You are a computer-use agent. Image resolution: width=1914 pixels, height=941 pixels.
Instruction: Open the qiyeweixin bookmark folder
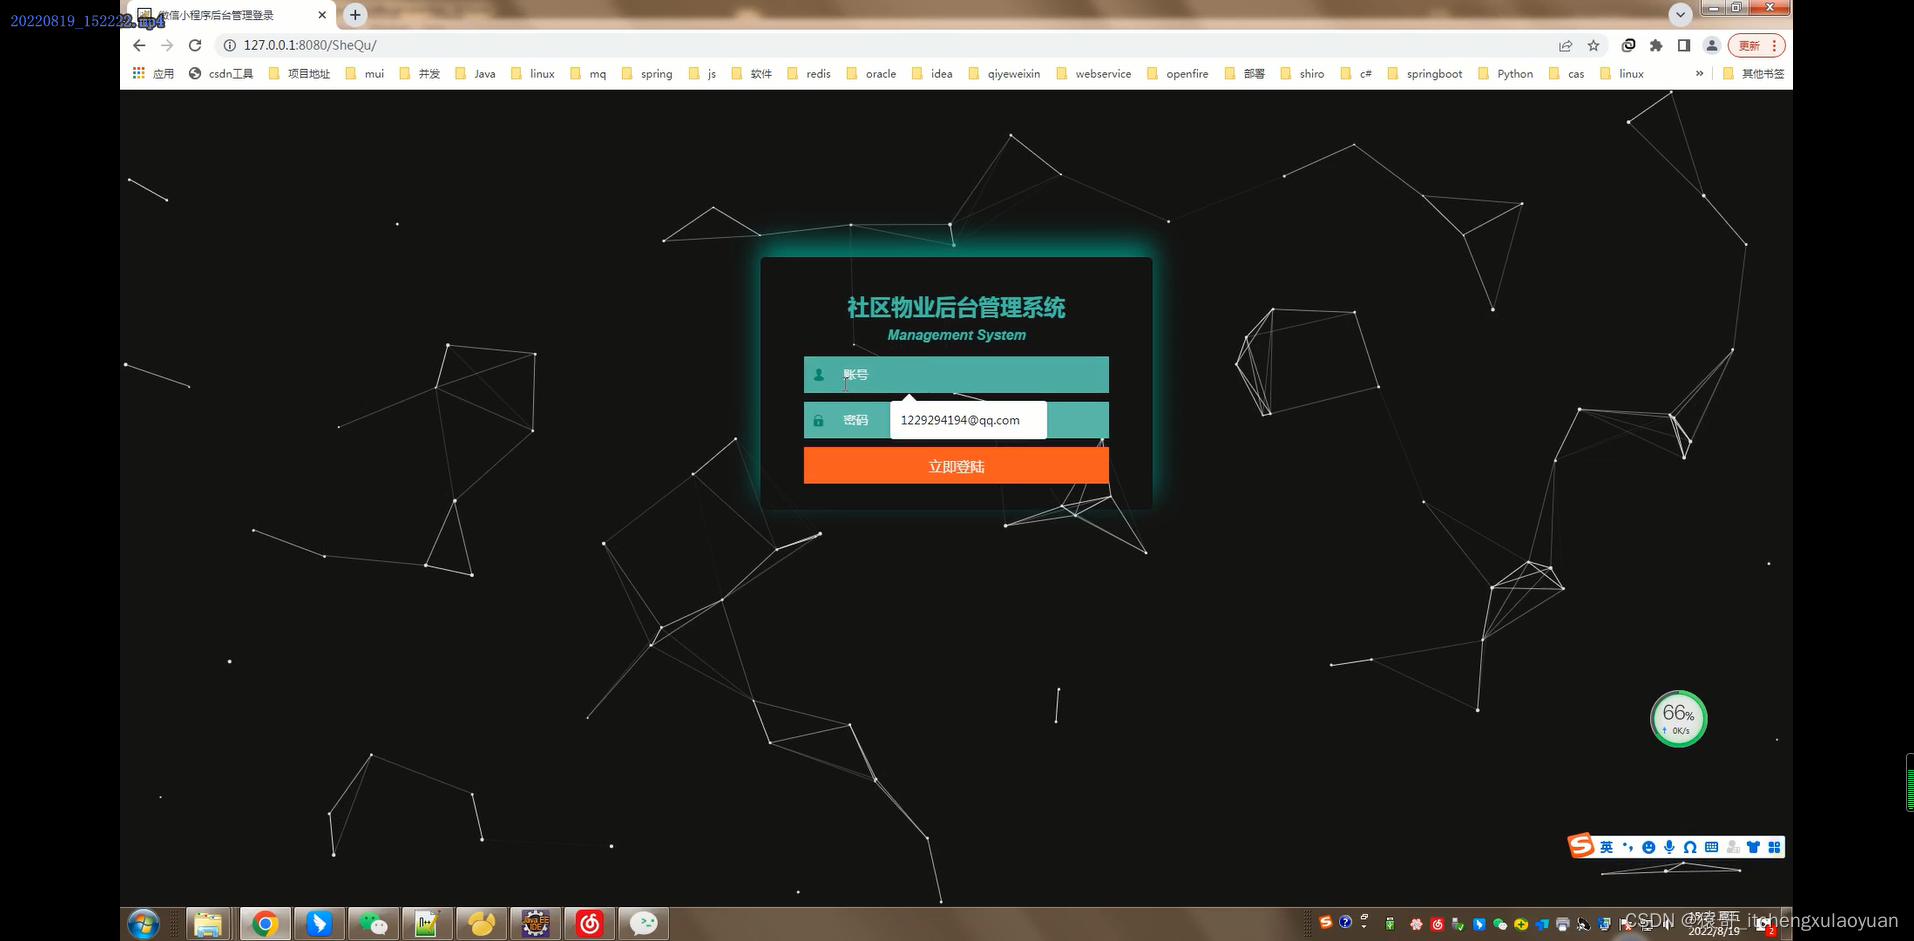click(1004, 73)
